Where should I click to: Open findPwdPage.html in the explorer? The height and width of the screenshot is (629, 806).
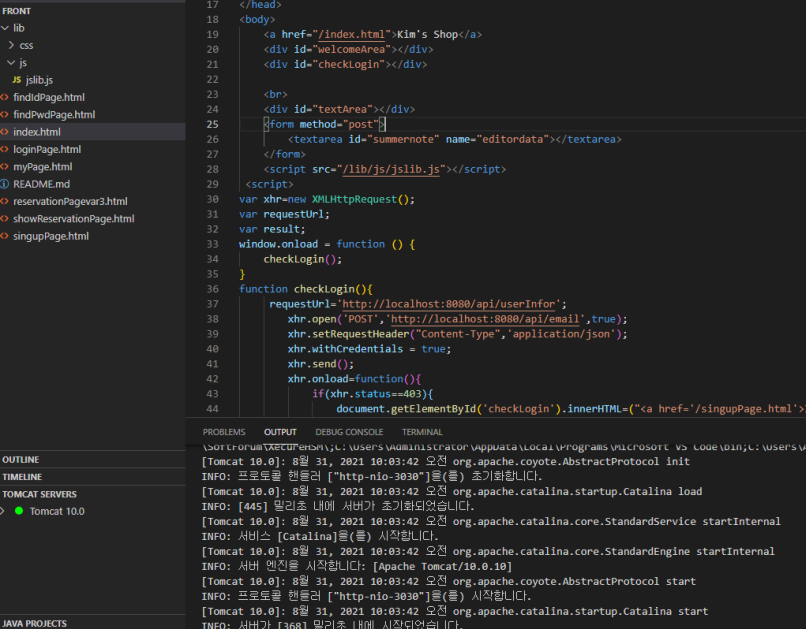[x=54, y=115]
